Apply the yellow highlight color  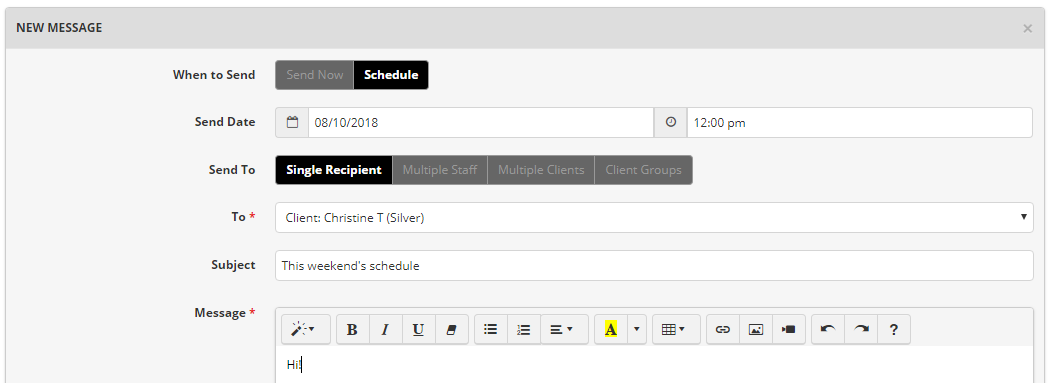pyautogui.click(x=611, y=330)
